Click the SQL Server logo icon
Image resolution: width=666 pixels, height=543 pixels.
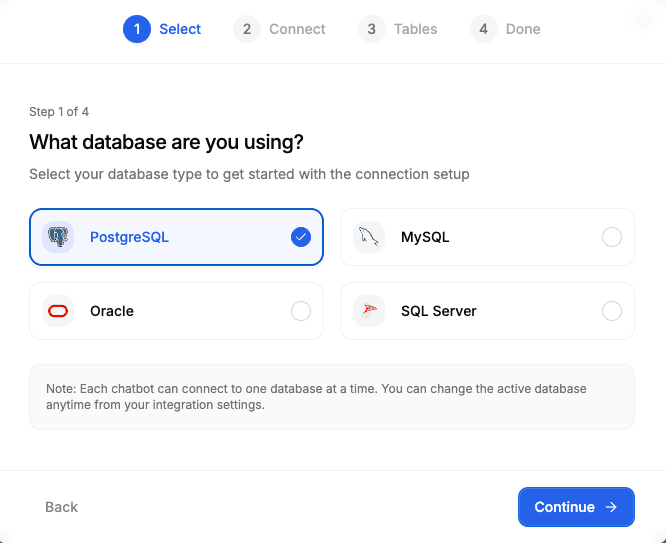click(x=369, y=311)
